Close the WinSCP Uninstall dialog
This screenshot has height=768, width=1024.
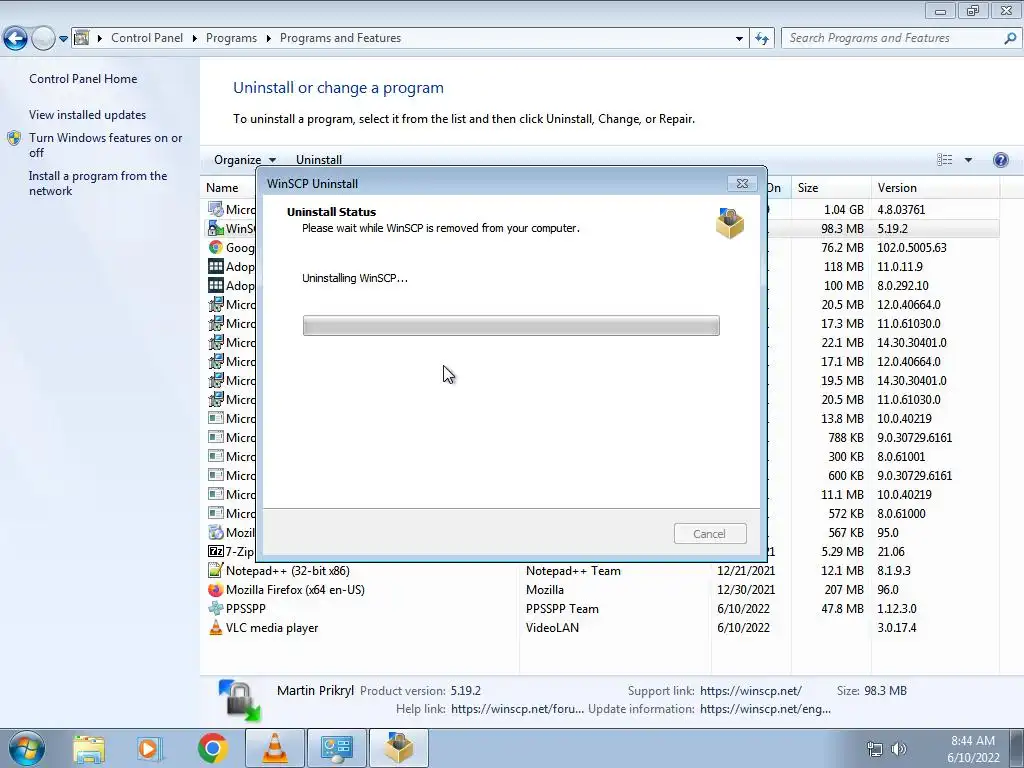click(742, 184)
